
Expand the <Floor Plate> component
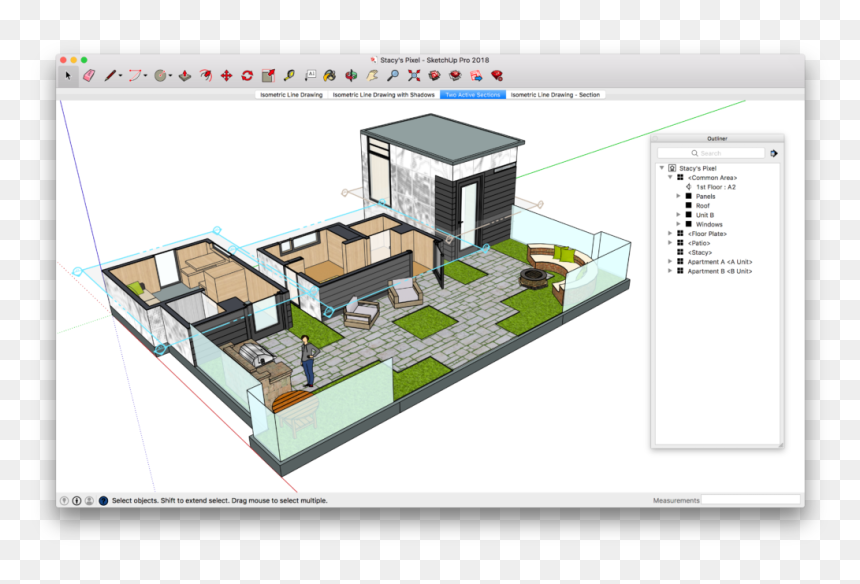[670, 233]
